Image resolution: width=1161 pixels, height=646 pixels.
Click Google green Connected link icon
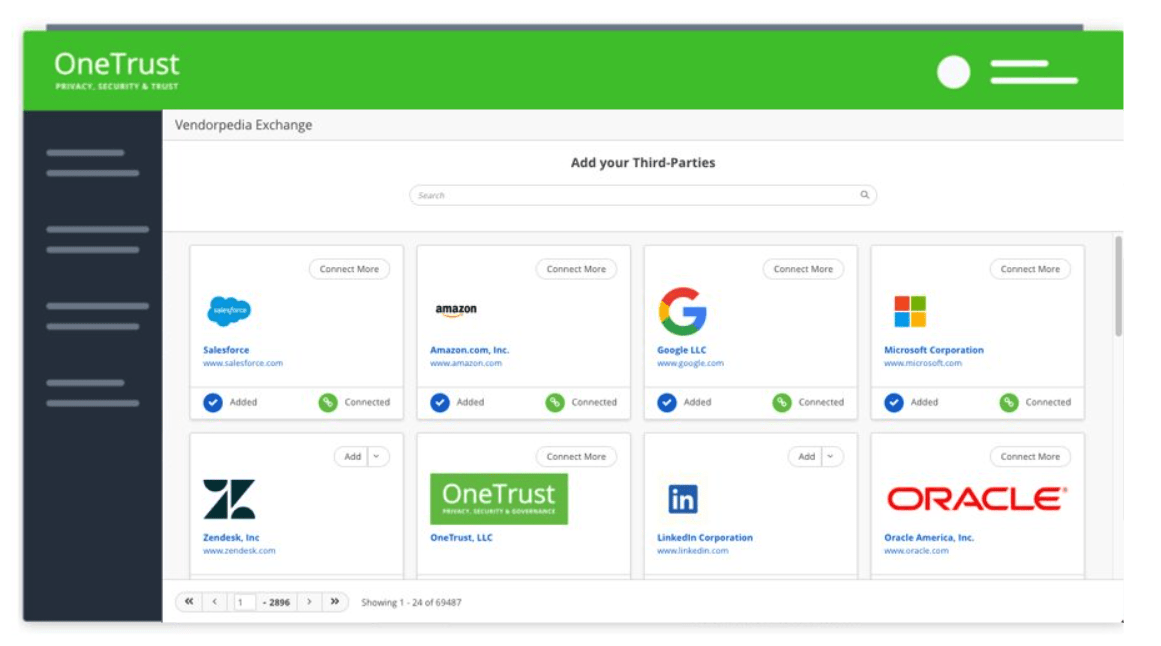782,402
